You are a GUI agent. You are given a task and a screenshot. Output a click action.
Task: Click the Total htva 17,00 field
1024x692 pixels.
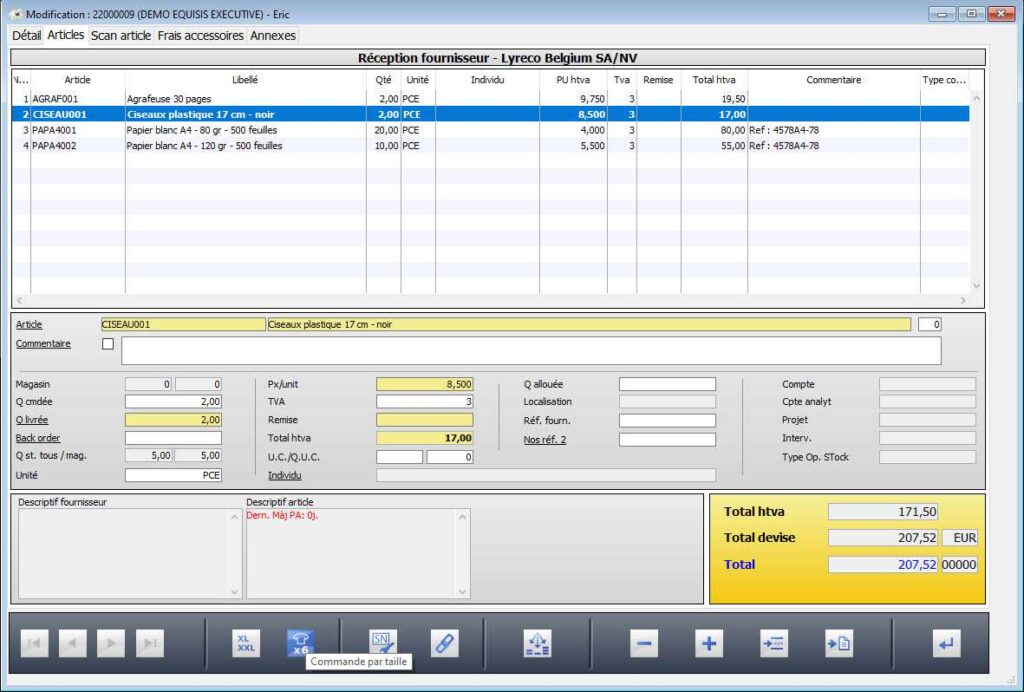[424, 438]
